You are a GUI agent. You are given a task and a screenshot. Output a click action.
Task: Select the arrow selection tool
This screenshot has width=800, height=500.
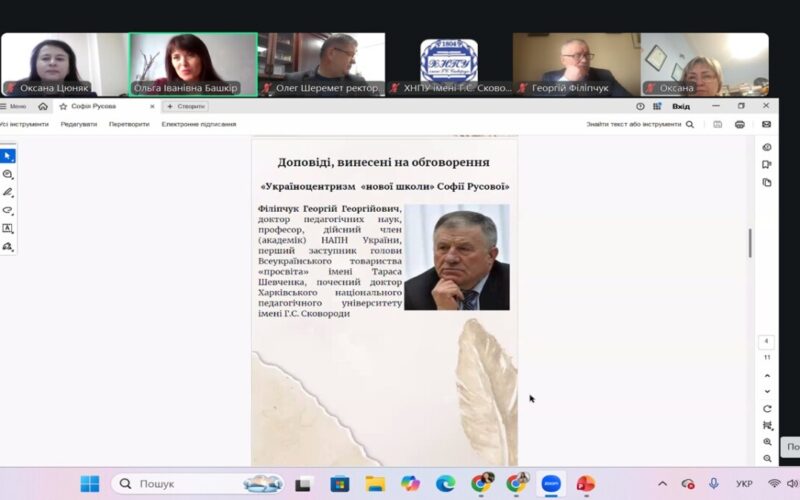(8, 156)
